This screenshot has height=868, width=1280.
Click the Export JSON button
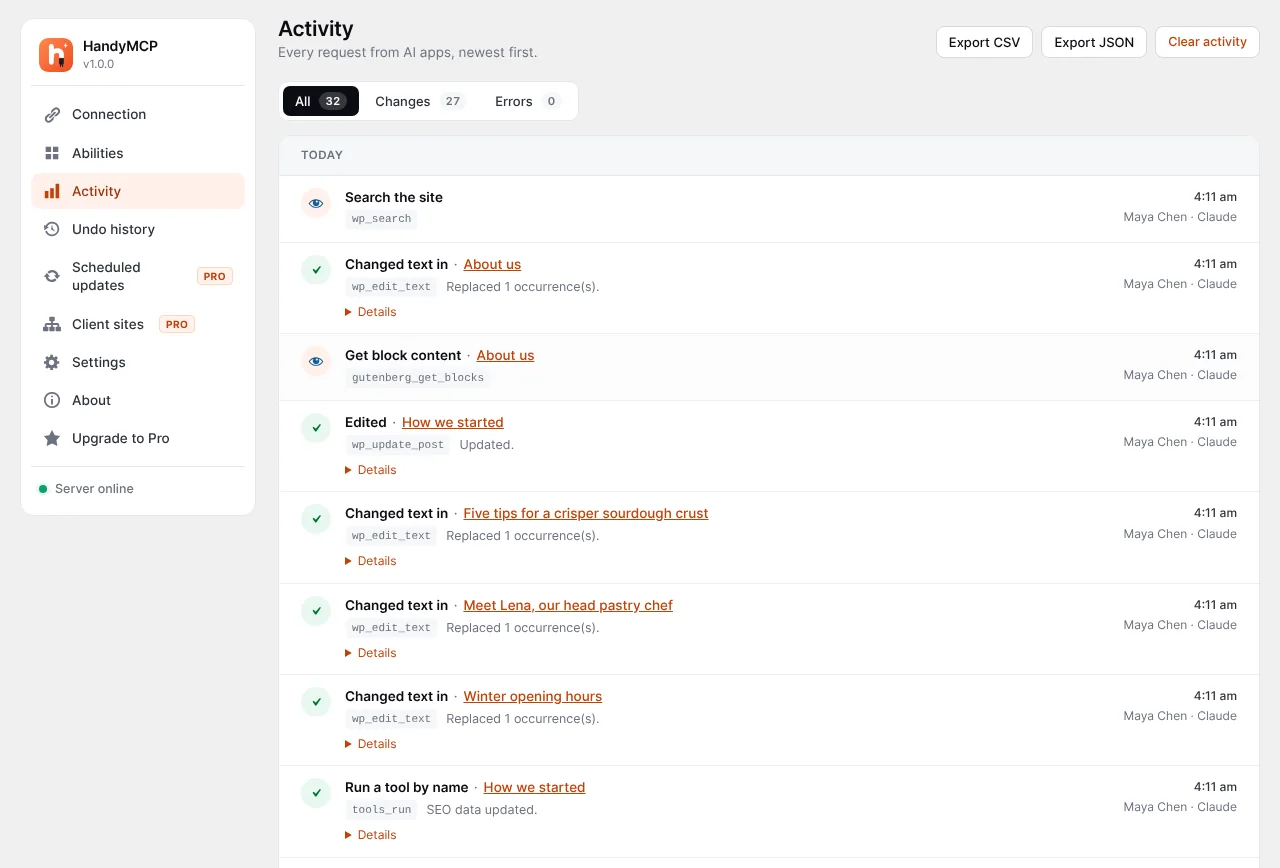click(x=1094, y=42)
